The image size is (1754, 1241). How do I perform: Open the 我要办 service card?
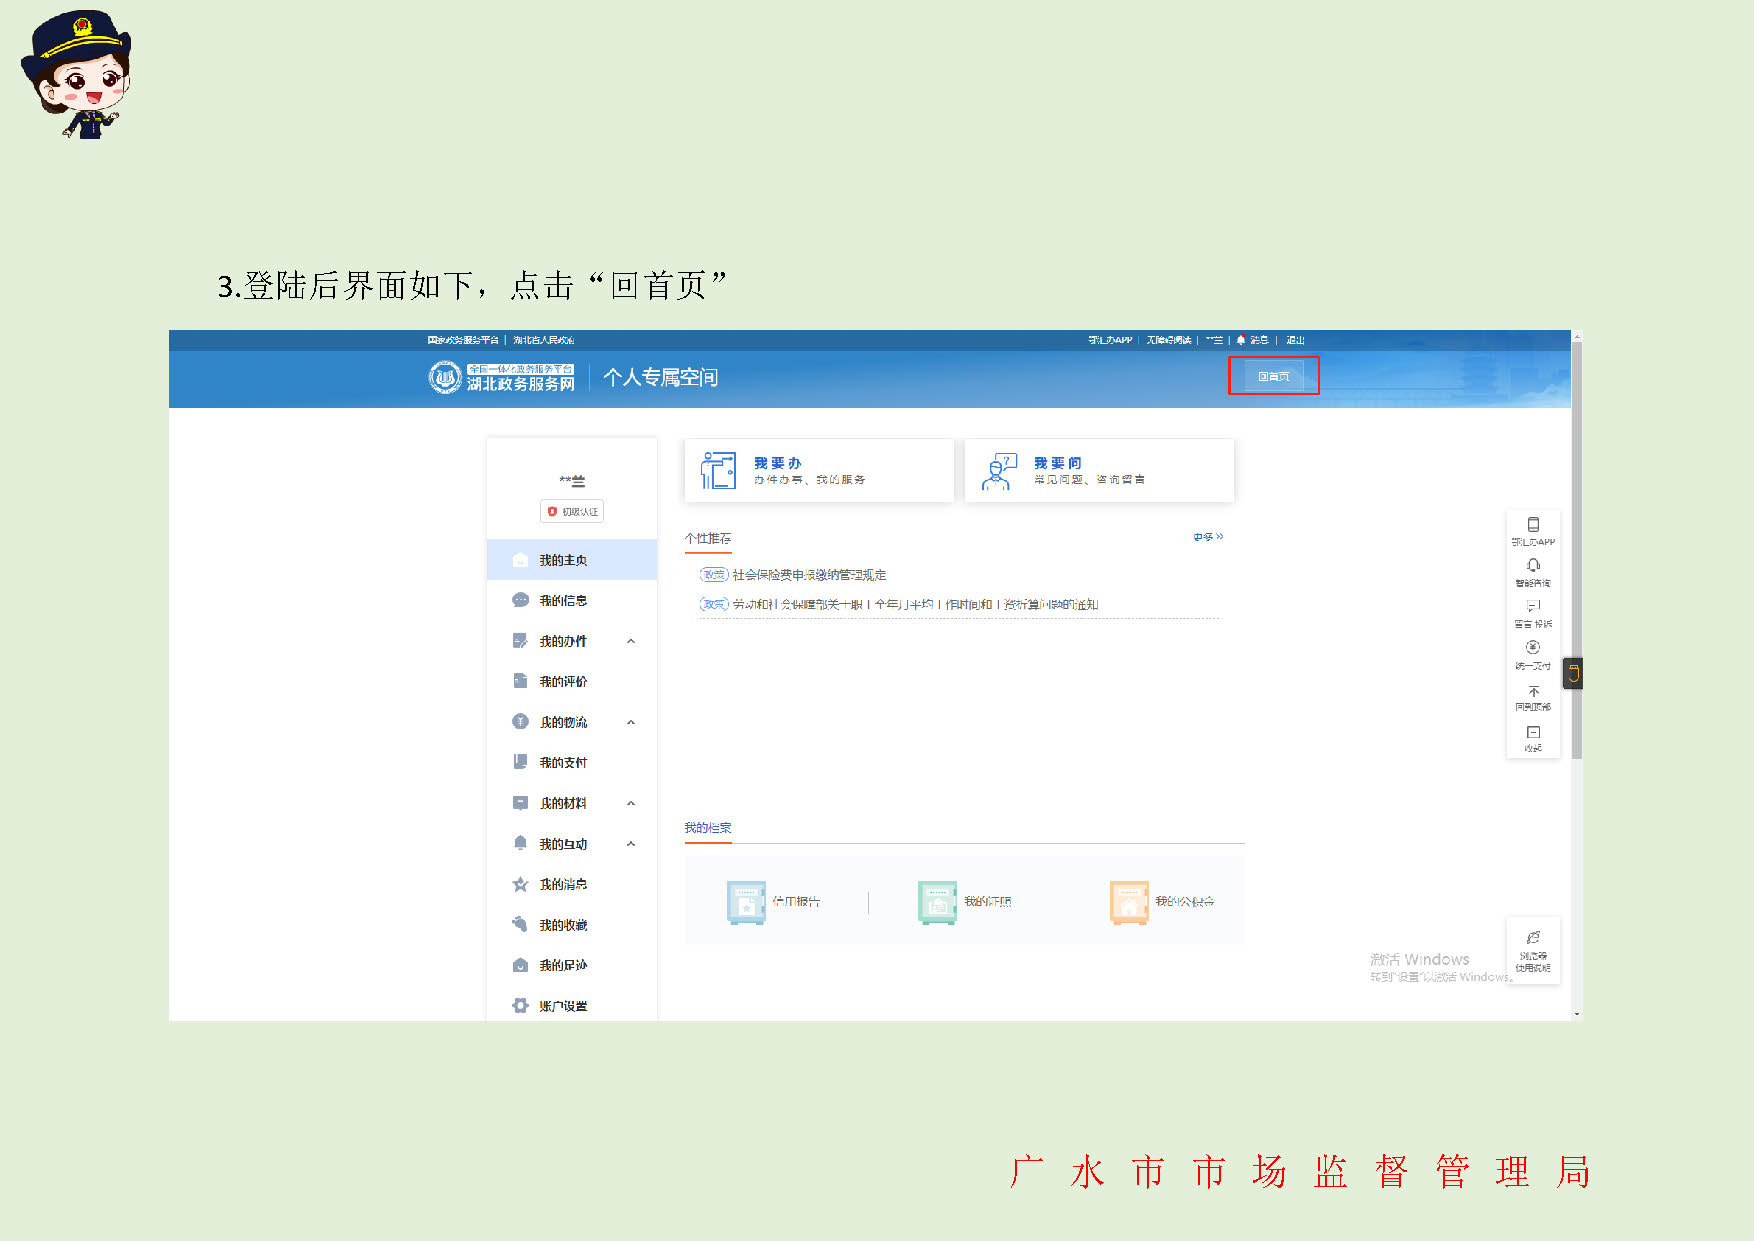tap(819, 470)
